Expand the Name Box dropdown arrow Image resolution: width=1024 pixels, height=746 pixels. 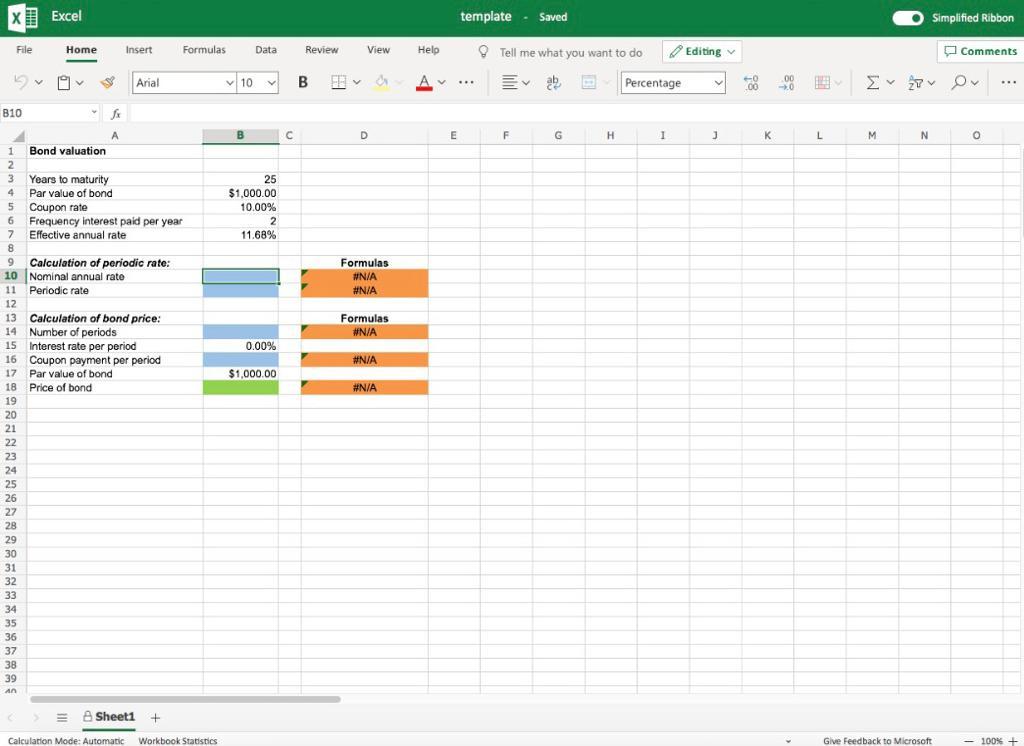[94, 112]
